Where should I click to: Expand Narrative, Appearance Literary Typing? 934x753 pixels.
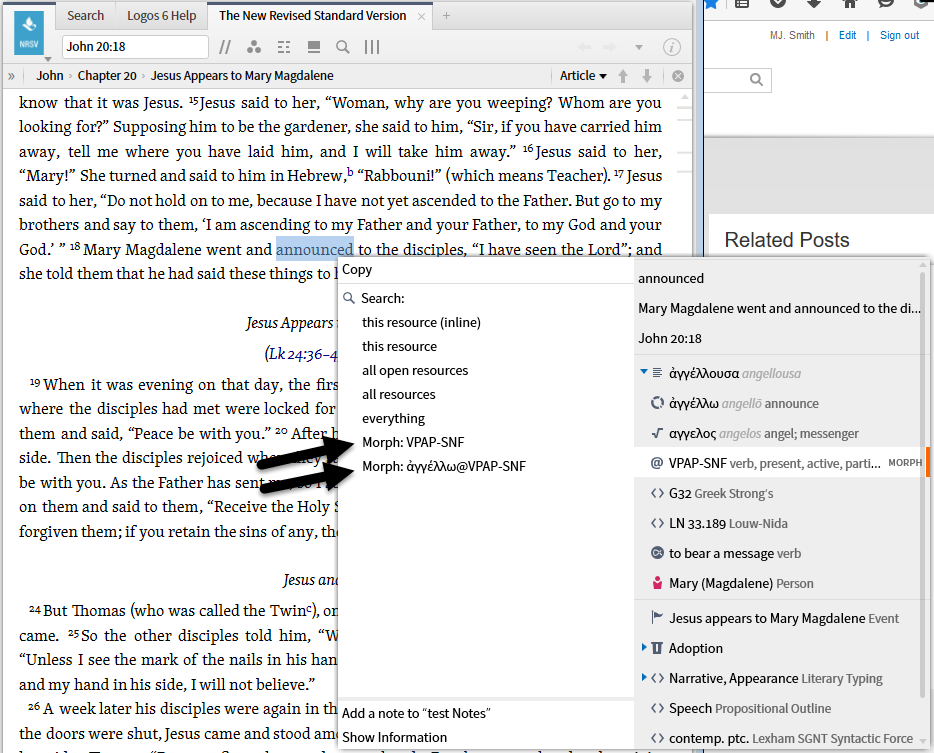pos(643,677)
